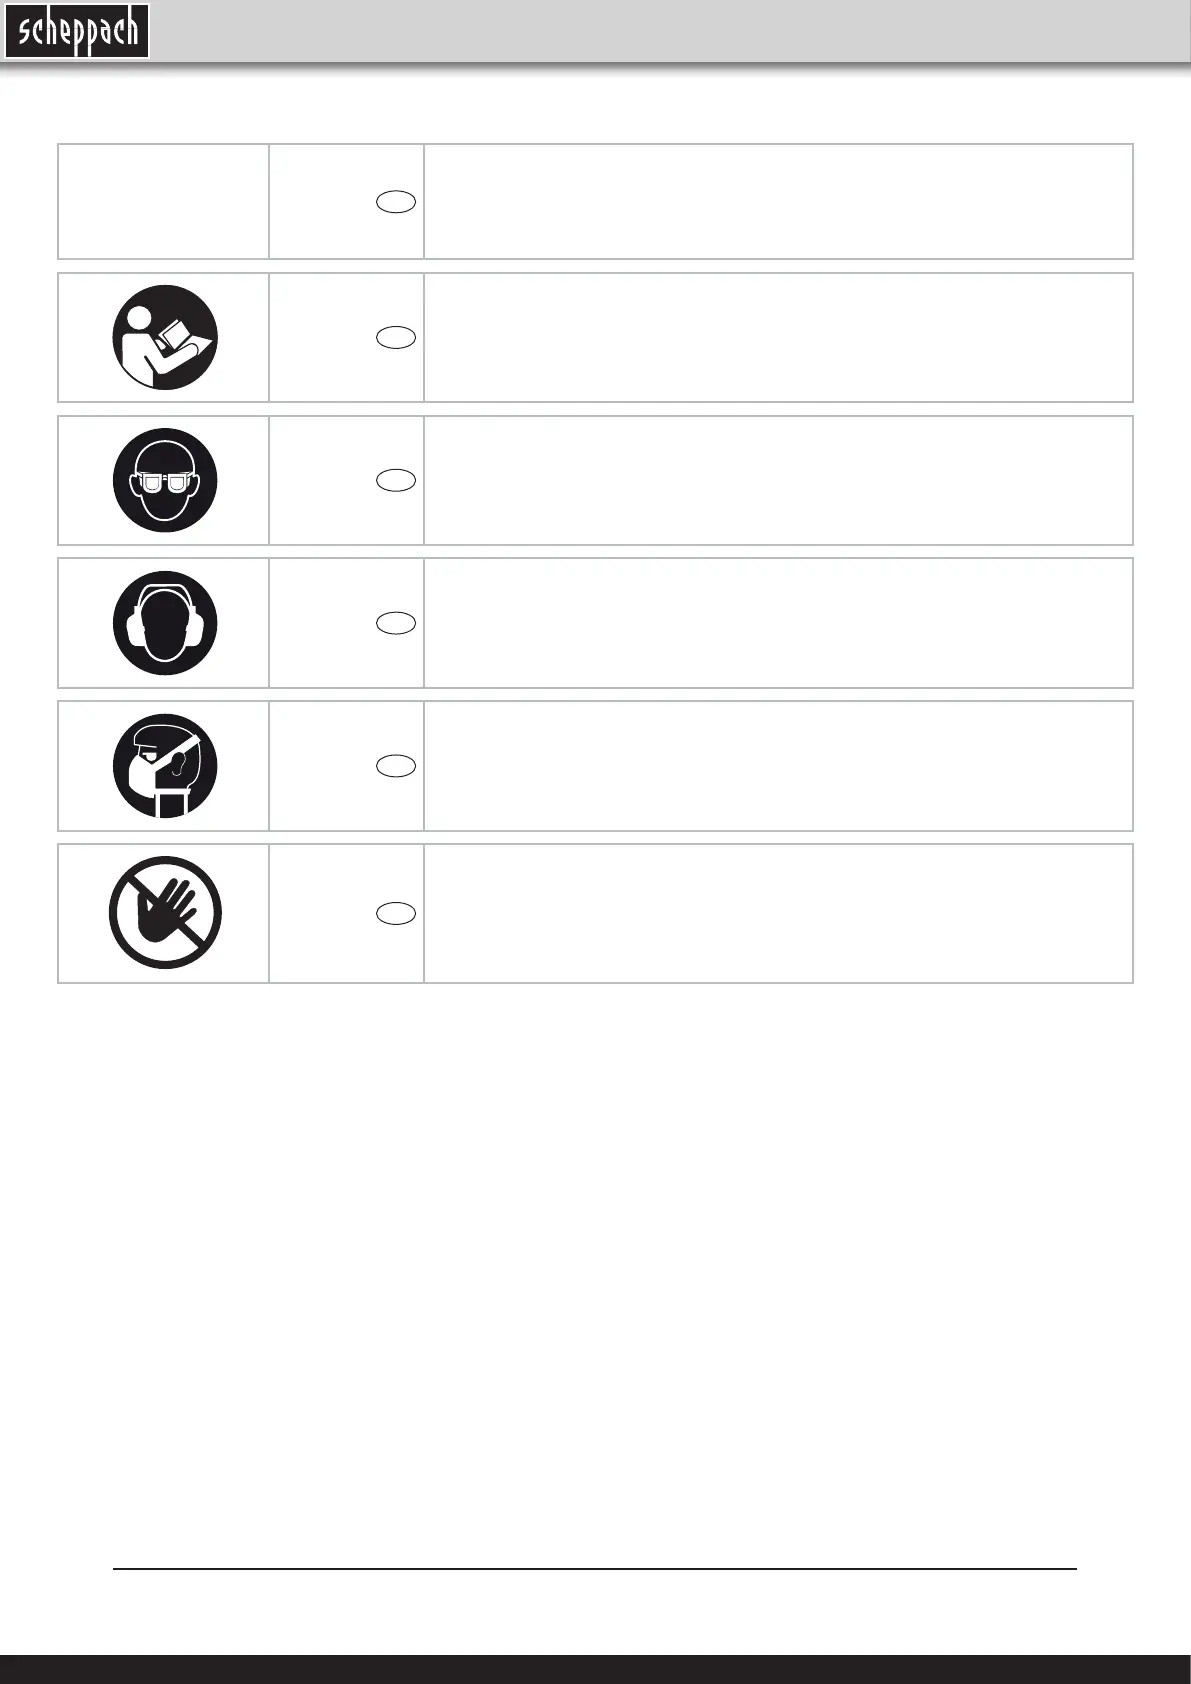Click the horizontal footnote line near page bottom
The width and height of the screenshot is (1191, 1684).
click(x=595, y=1569)
